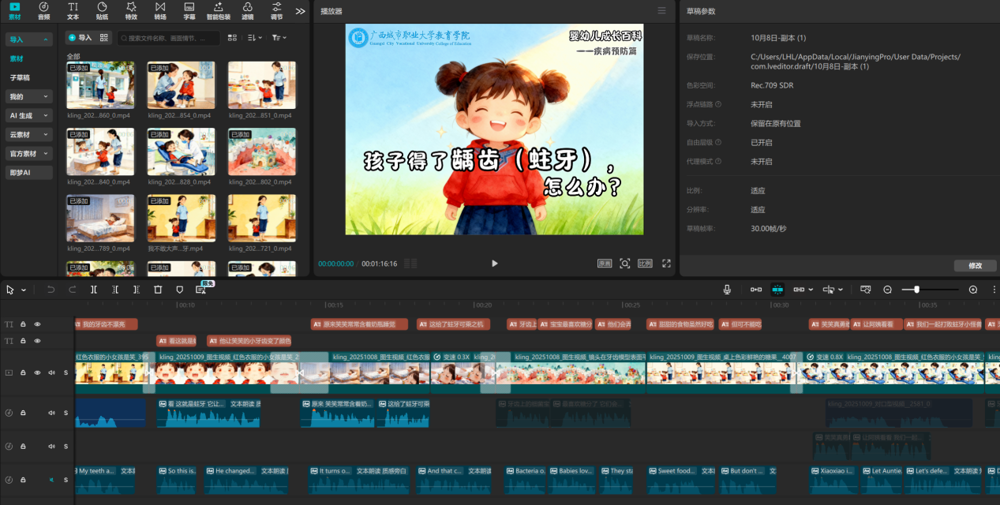1000x505 pixels.
Task: Expand the 官方素材 sidebar dropdown
Action: tap(29, 154)
